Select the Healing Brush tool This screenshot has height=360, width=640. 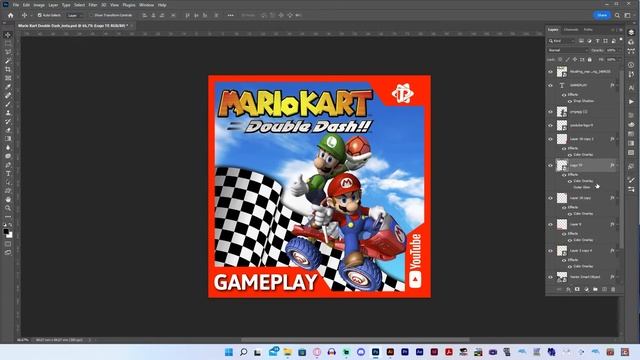8,95
